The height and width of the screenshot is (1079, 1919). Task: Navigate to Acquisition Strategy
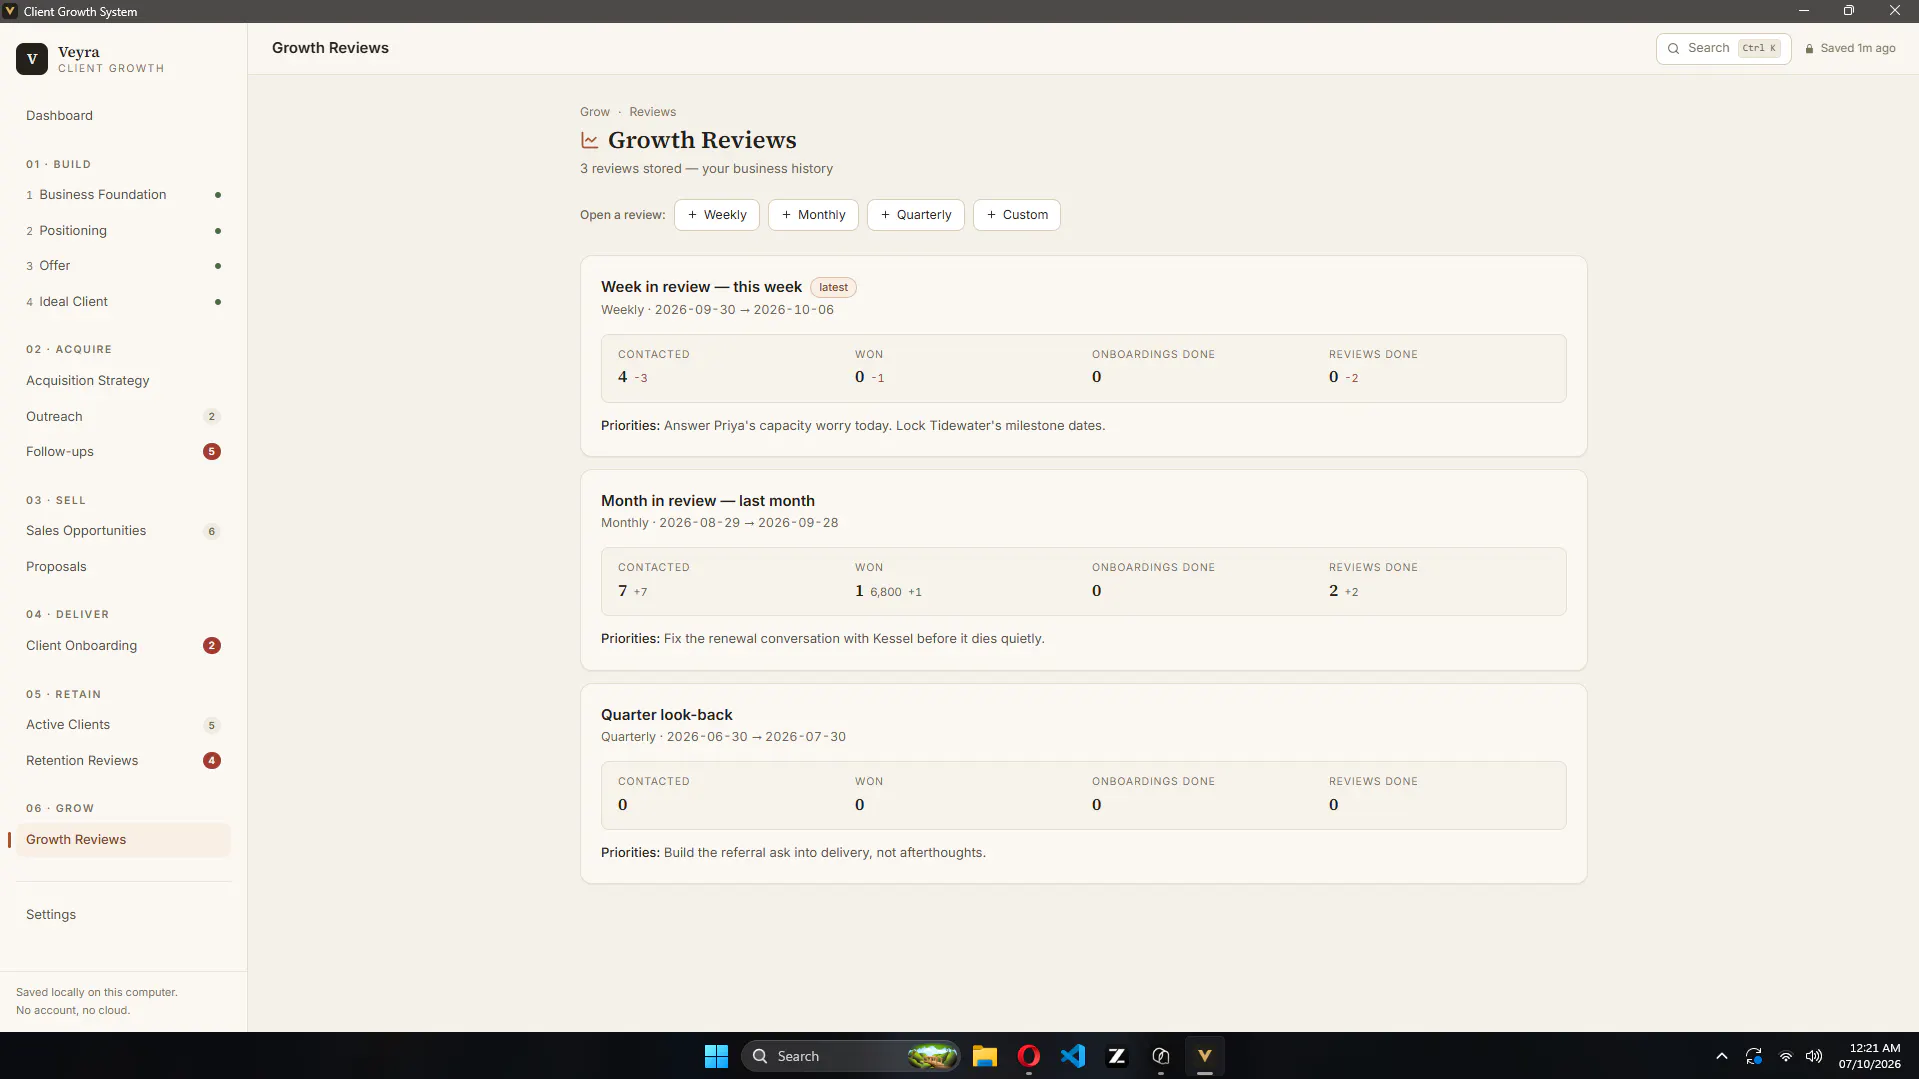[123, 381]
